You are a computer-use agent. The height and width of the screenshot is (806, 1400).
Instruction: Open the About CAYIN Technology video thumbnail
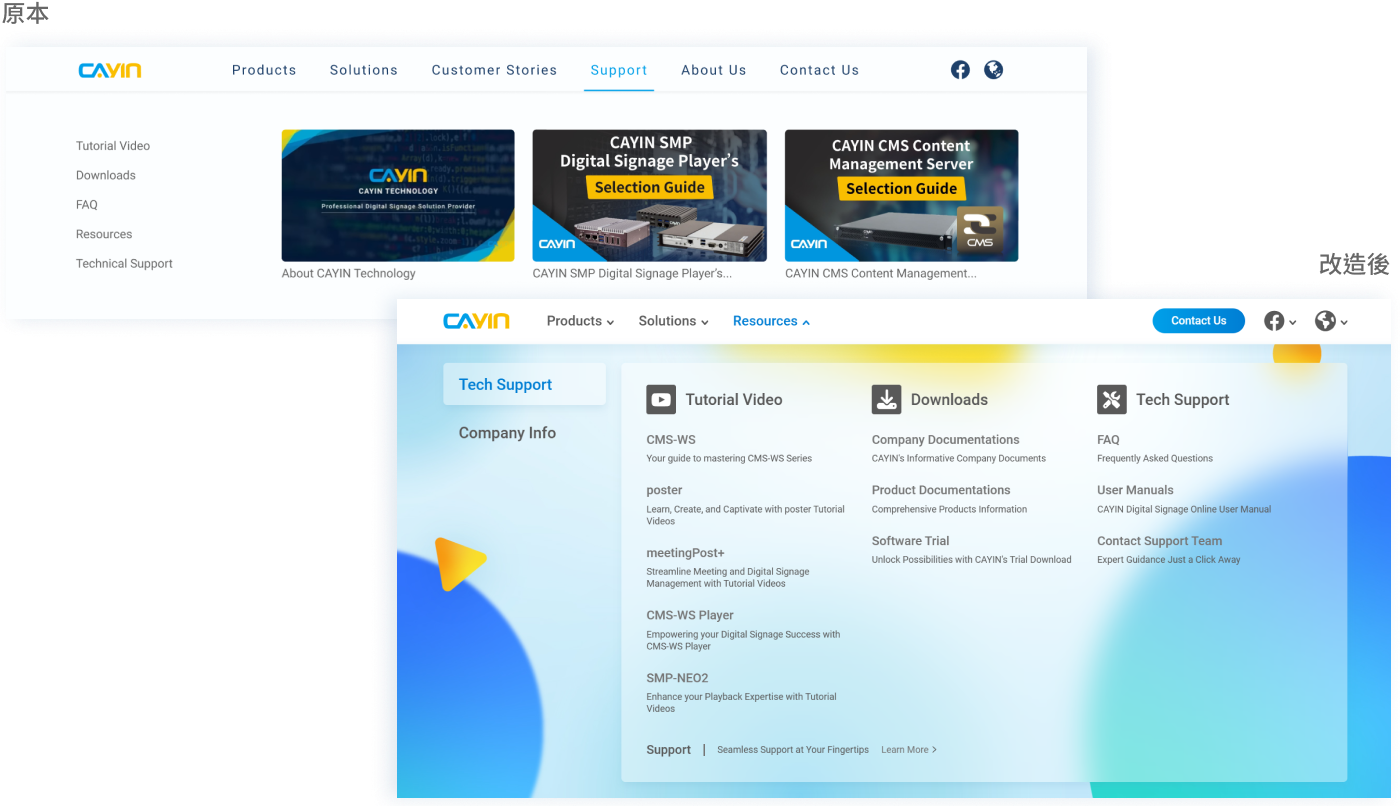tap(398, 195)
